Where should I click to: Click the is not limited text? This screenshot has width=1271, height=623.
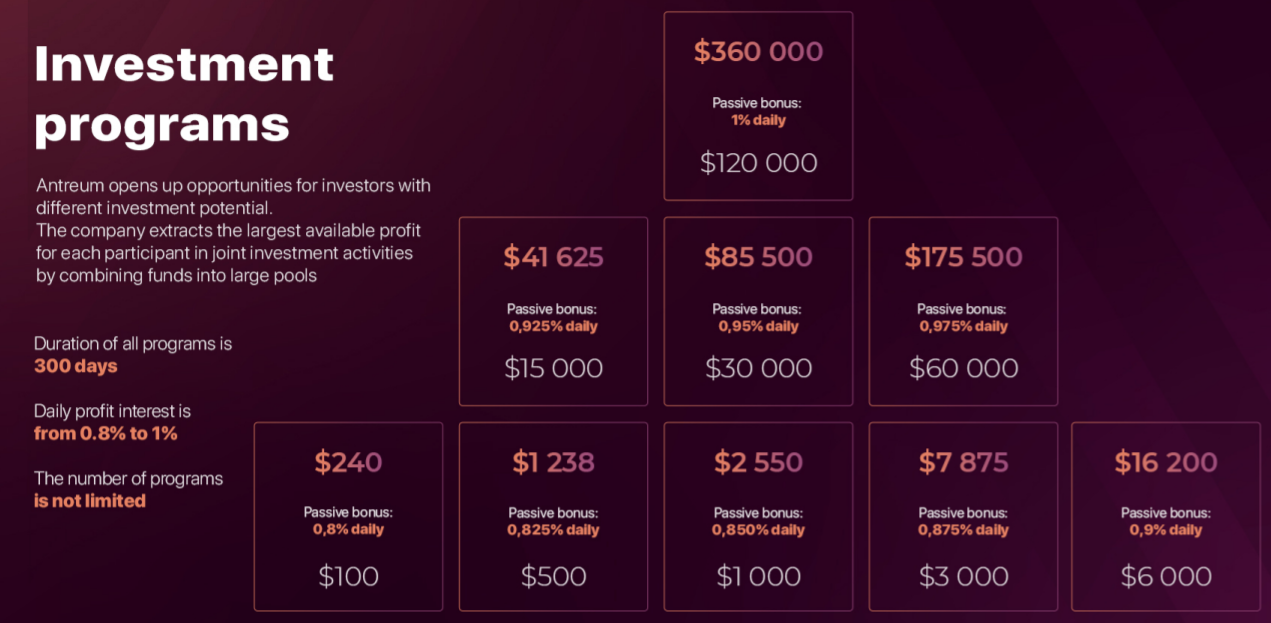pyautogui.click(x=90, y=501)
